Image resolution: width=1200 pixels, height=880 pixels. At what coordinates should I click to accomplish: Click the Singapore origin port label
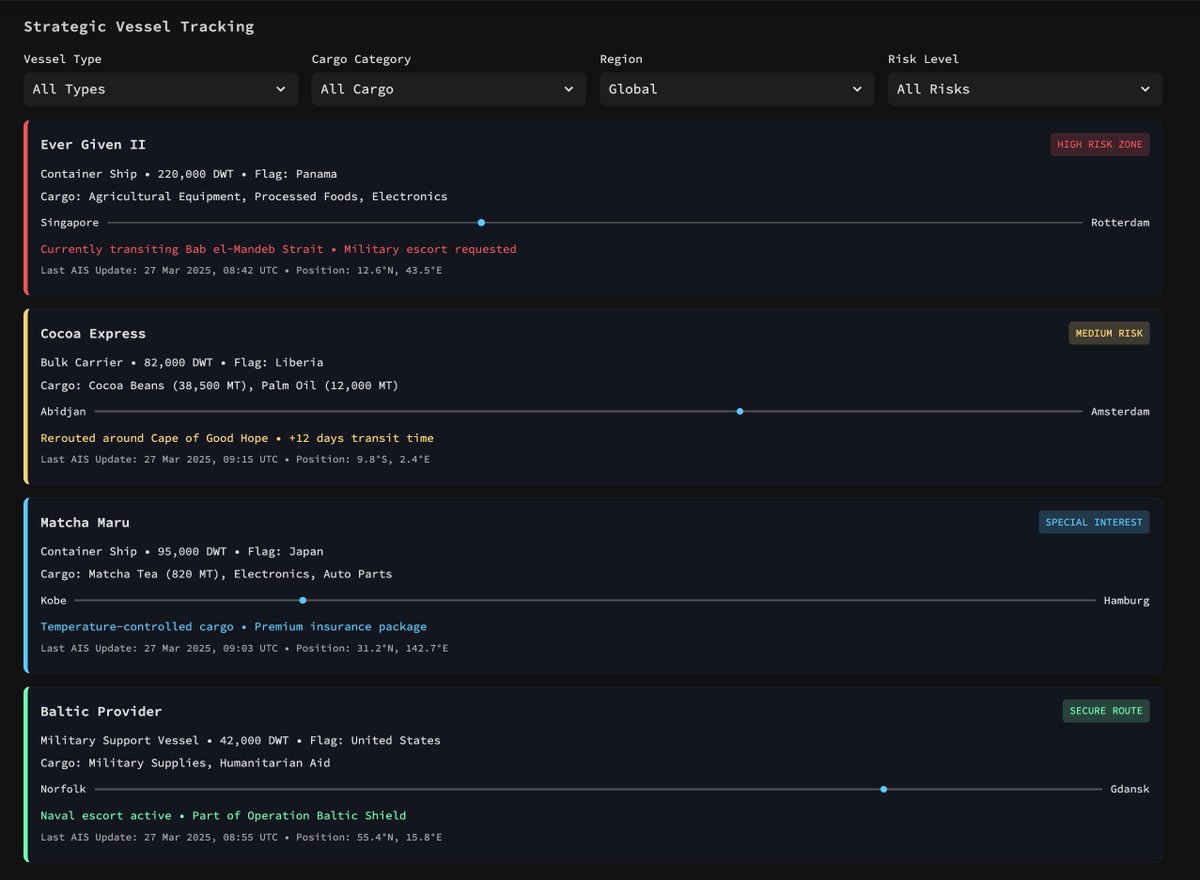click(70, 222)
